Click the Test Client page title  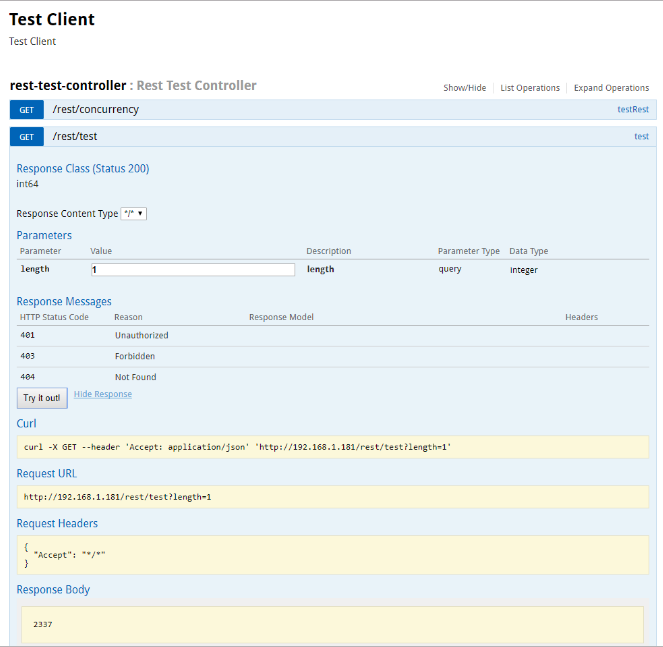52,19
